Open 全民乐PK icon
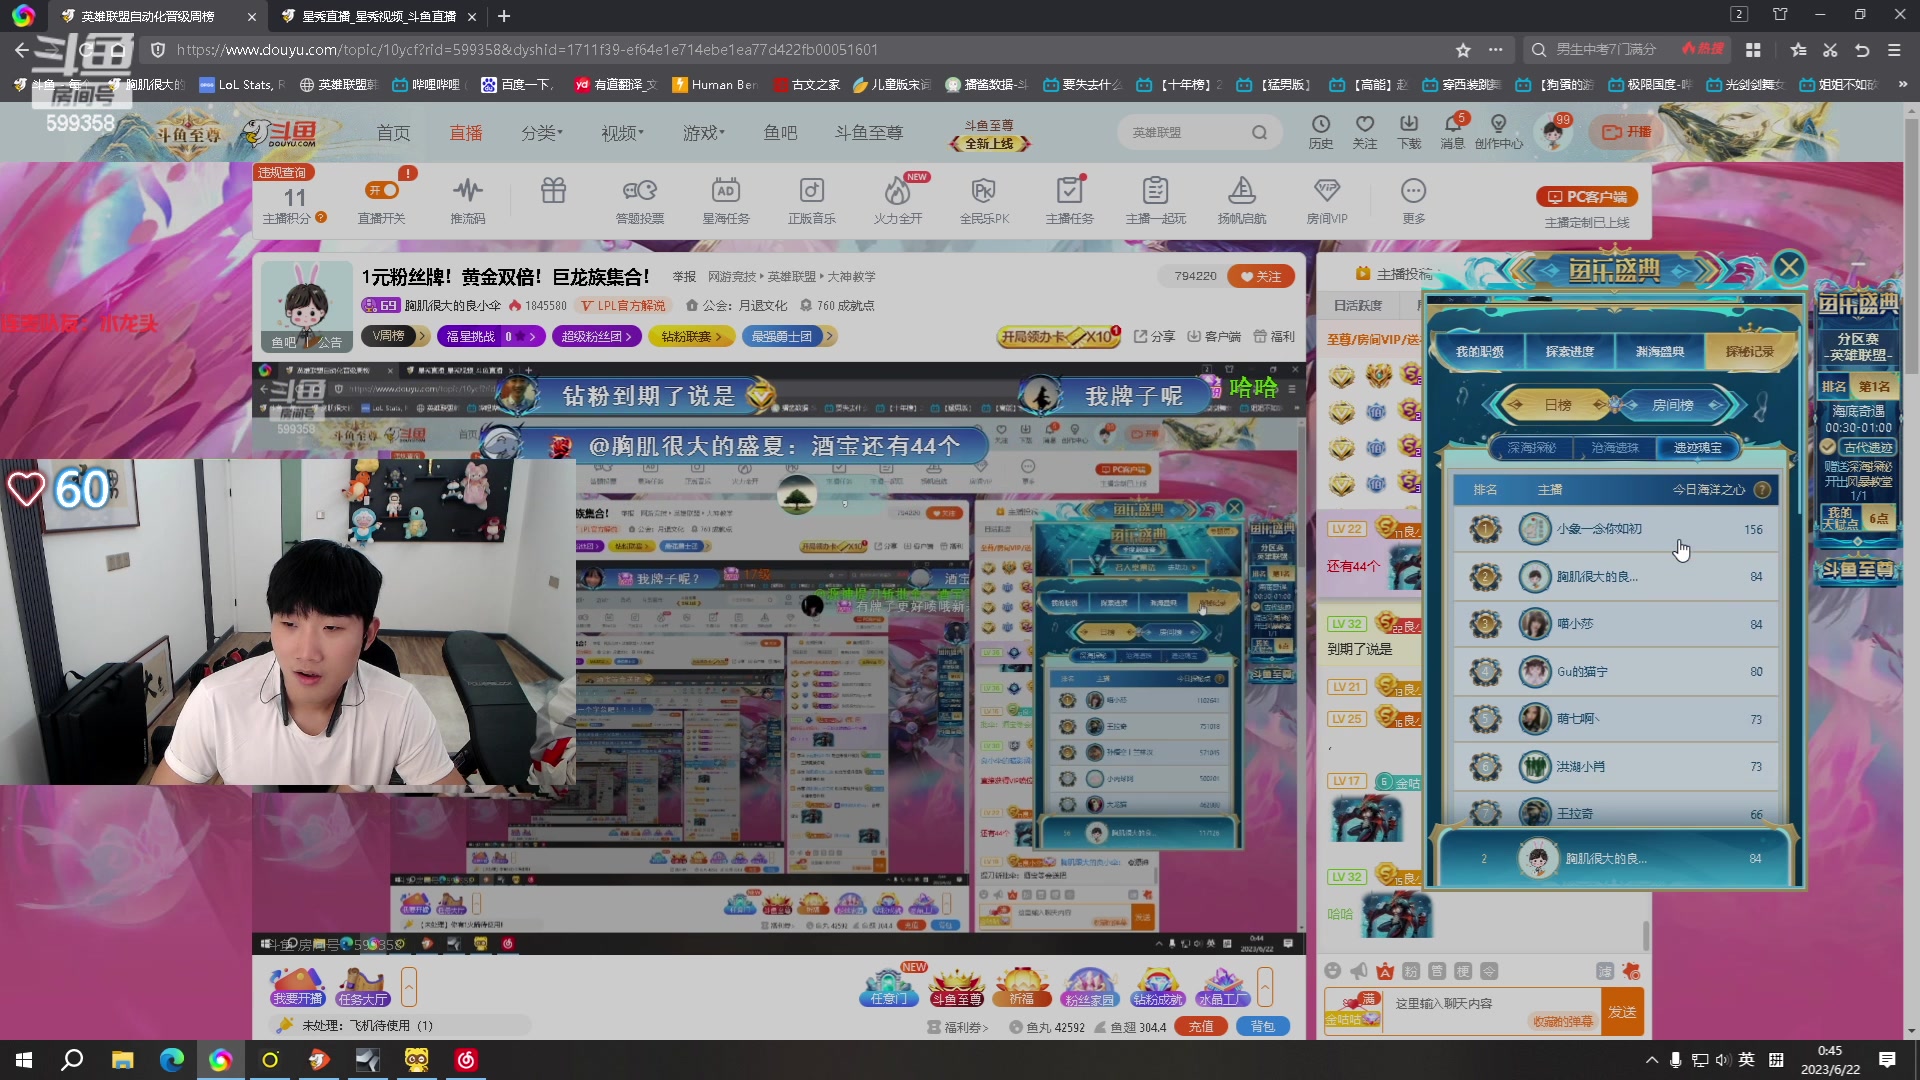The width and height of the screenshot is (1920, 1080). point(984,199)
